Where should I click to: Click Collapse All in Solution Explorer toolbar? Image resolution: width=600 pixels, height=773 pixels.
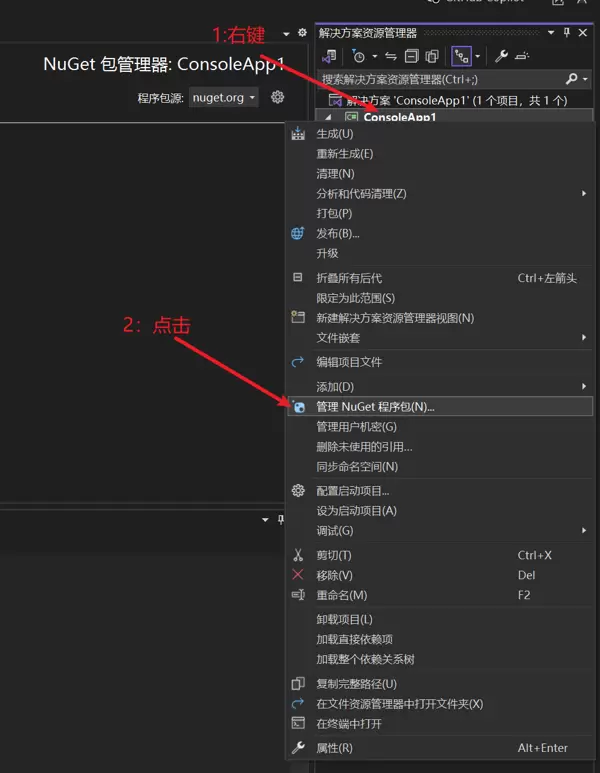(x=411, y=56)
